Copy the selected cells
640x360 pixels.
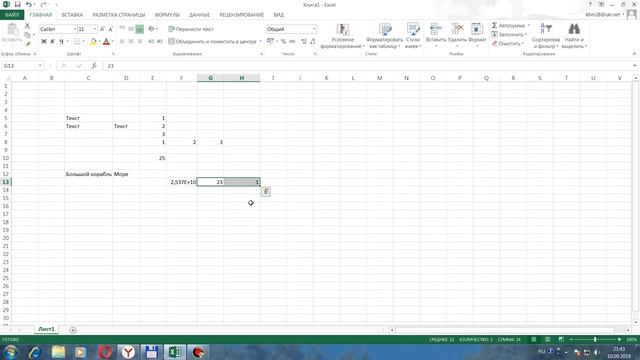(27, 35)
